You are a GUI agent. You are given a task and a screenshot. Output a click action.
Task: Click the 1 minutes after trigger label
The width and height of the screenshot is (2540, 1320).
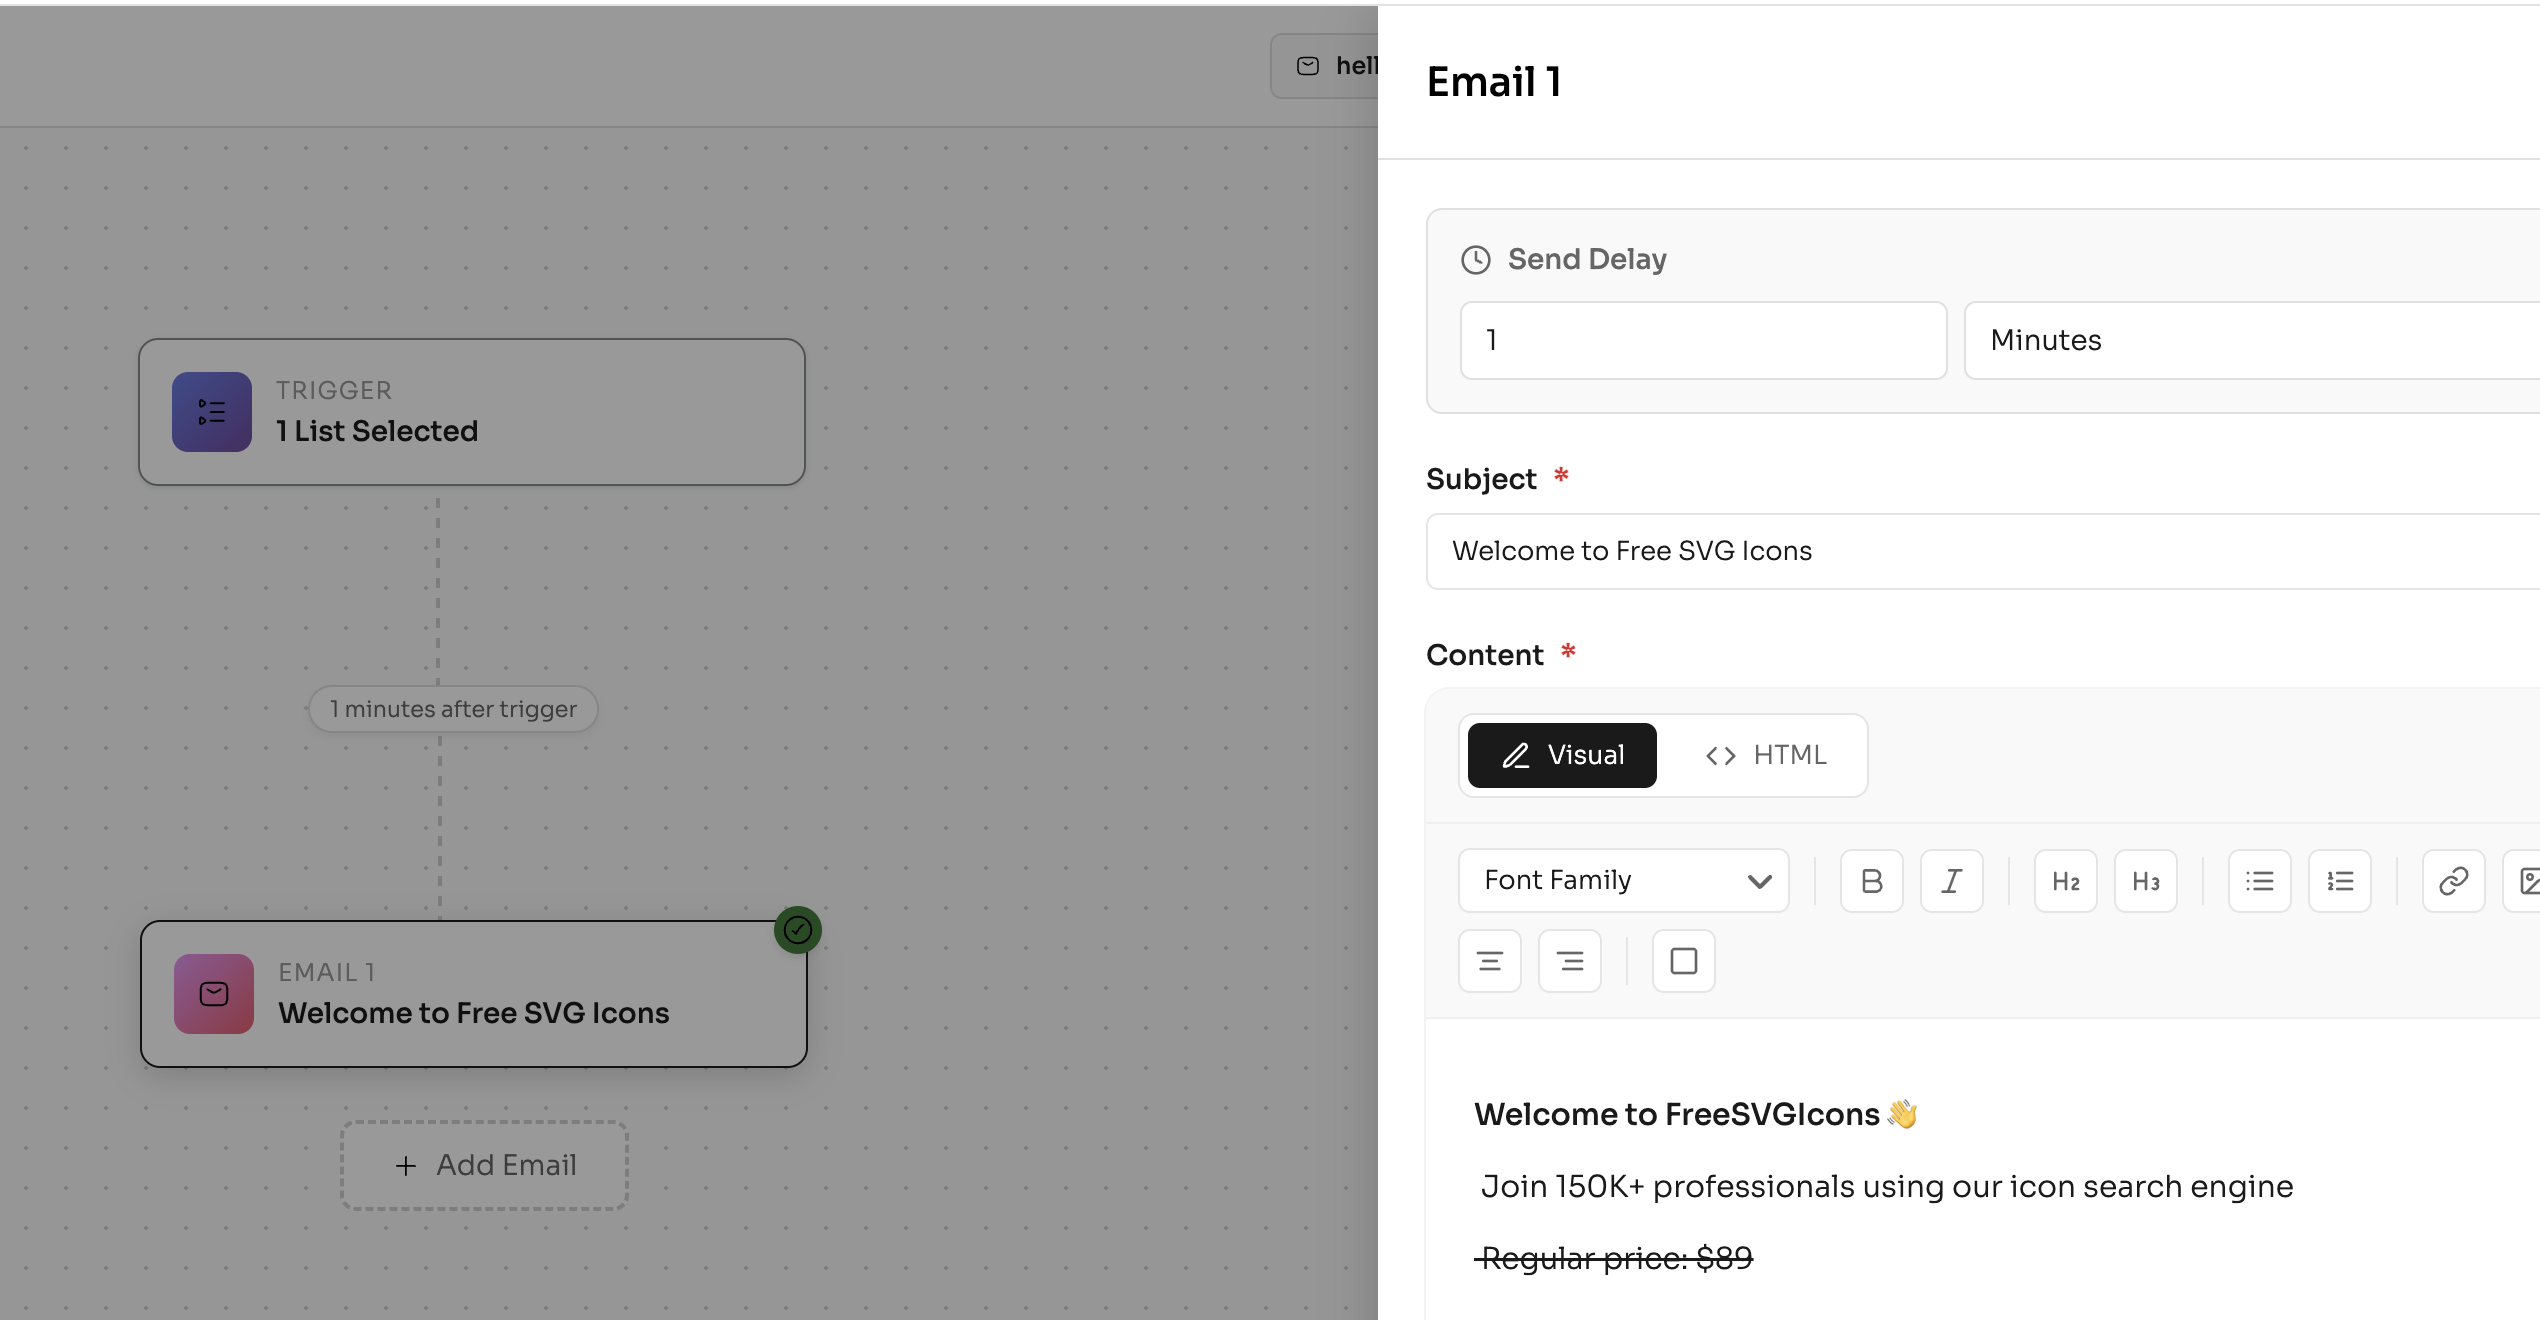[453, 708]
